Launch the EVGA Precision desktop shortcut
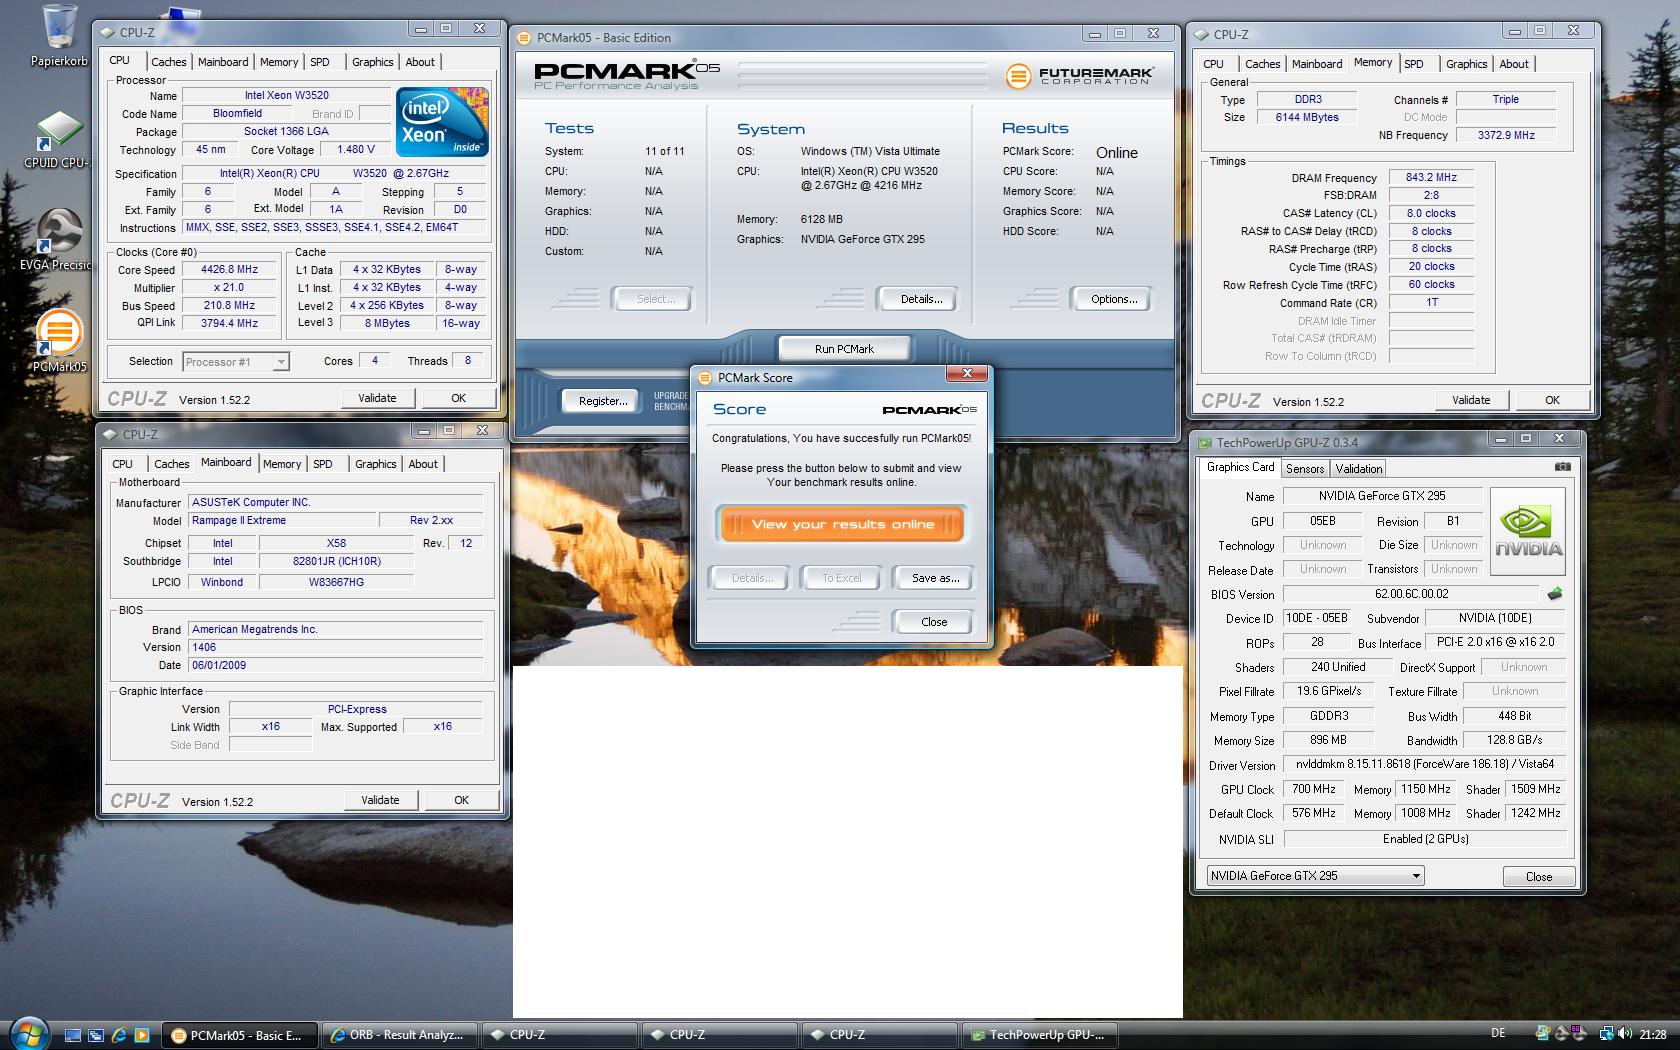The width and height of the screenshot is (1680, 1050). point(59,240)
